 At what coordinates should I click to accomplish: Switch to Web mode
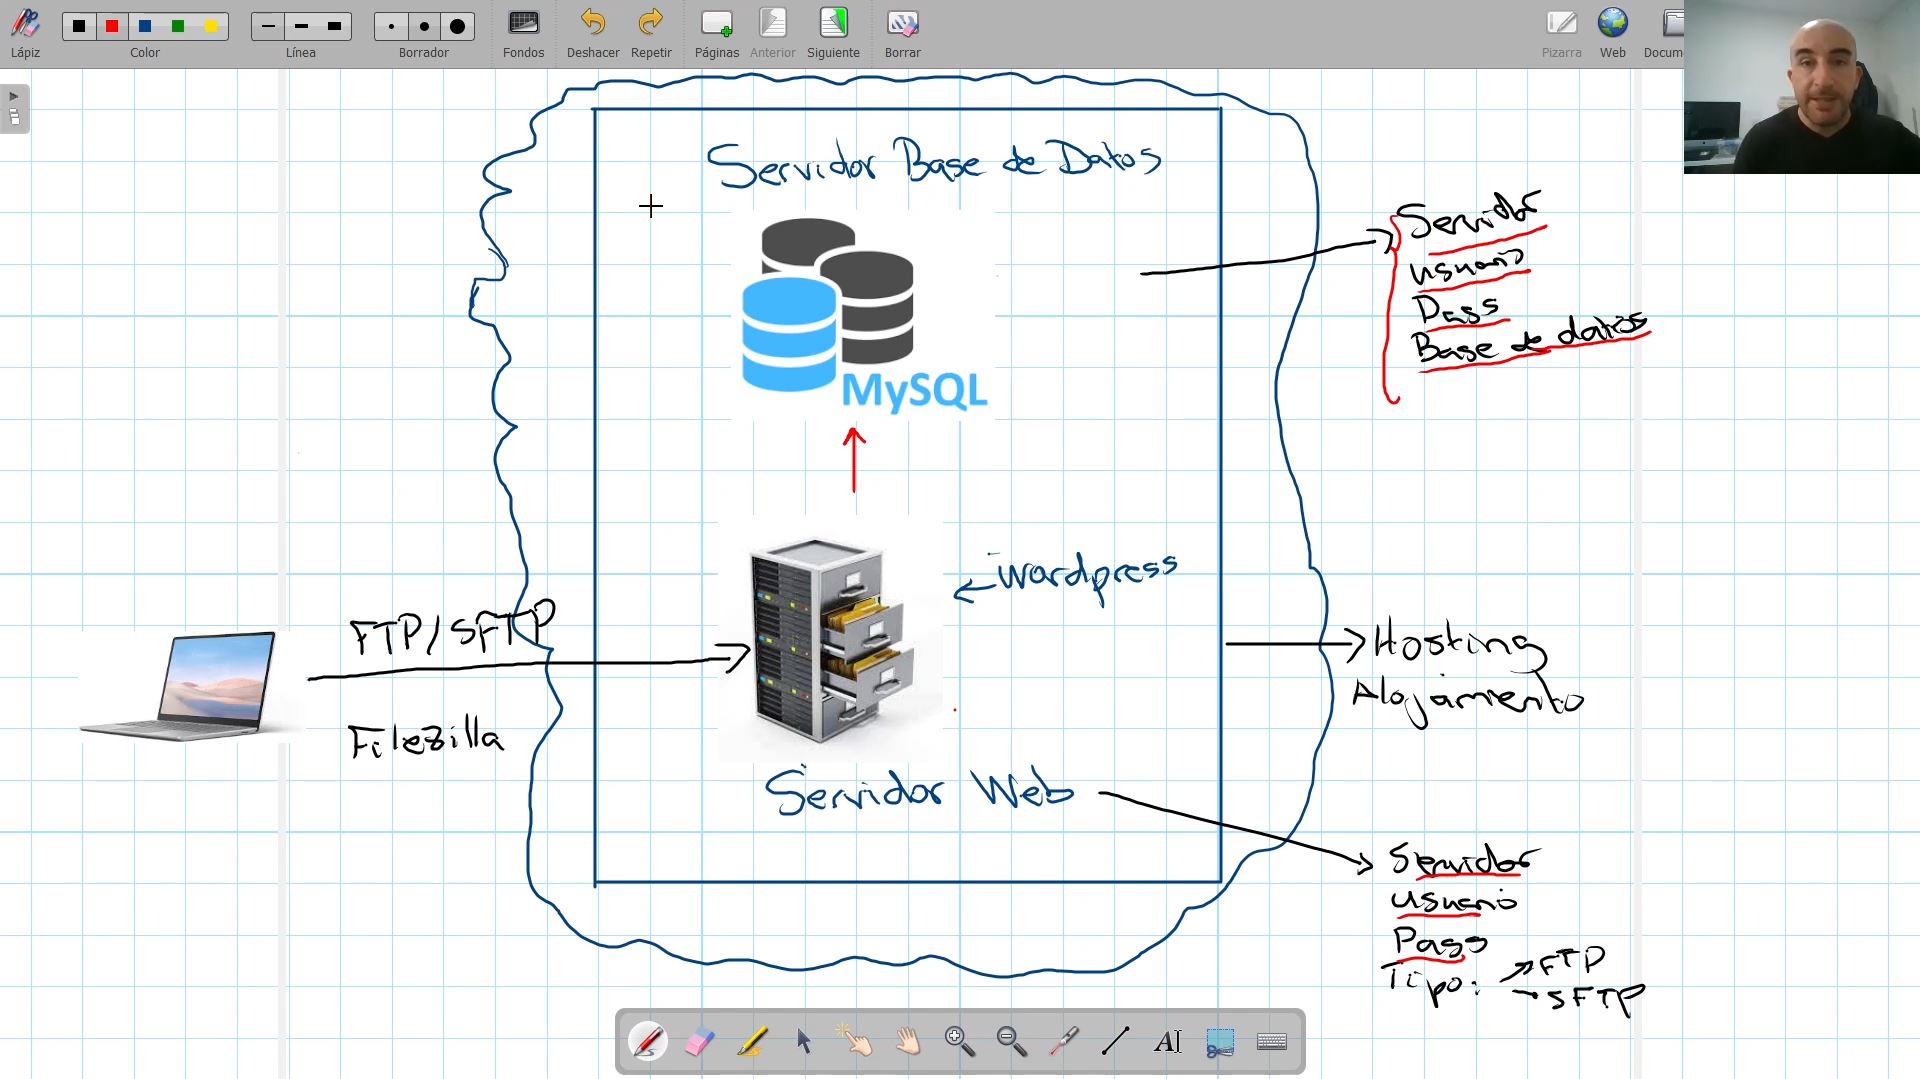pos(1612,34)
